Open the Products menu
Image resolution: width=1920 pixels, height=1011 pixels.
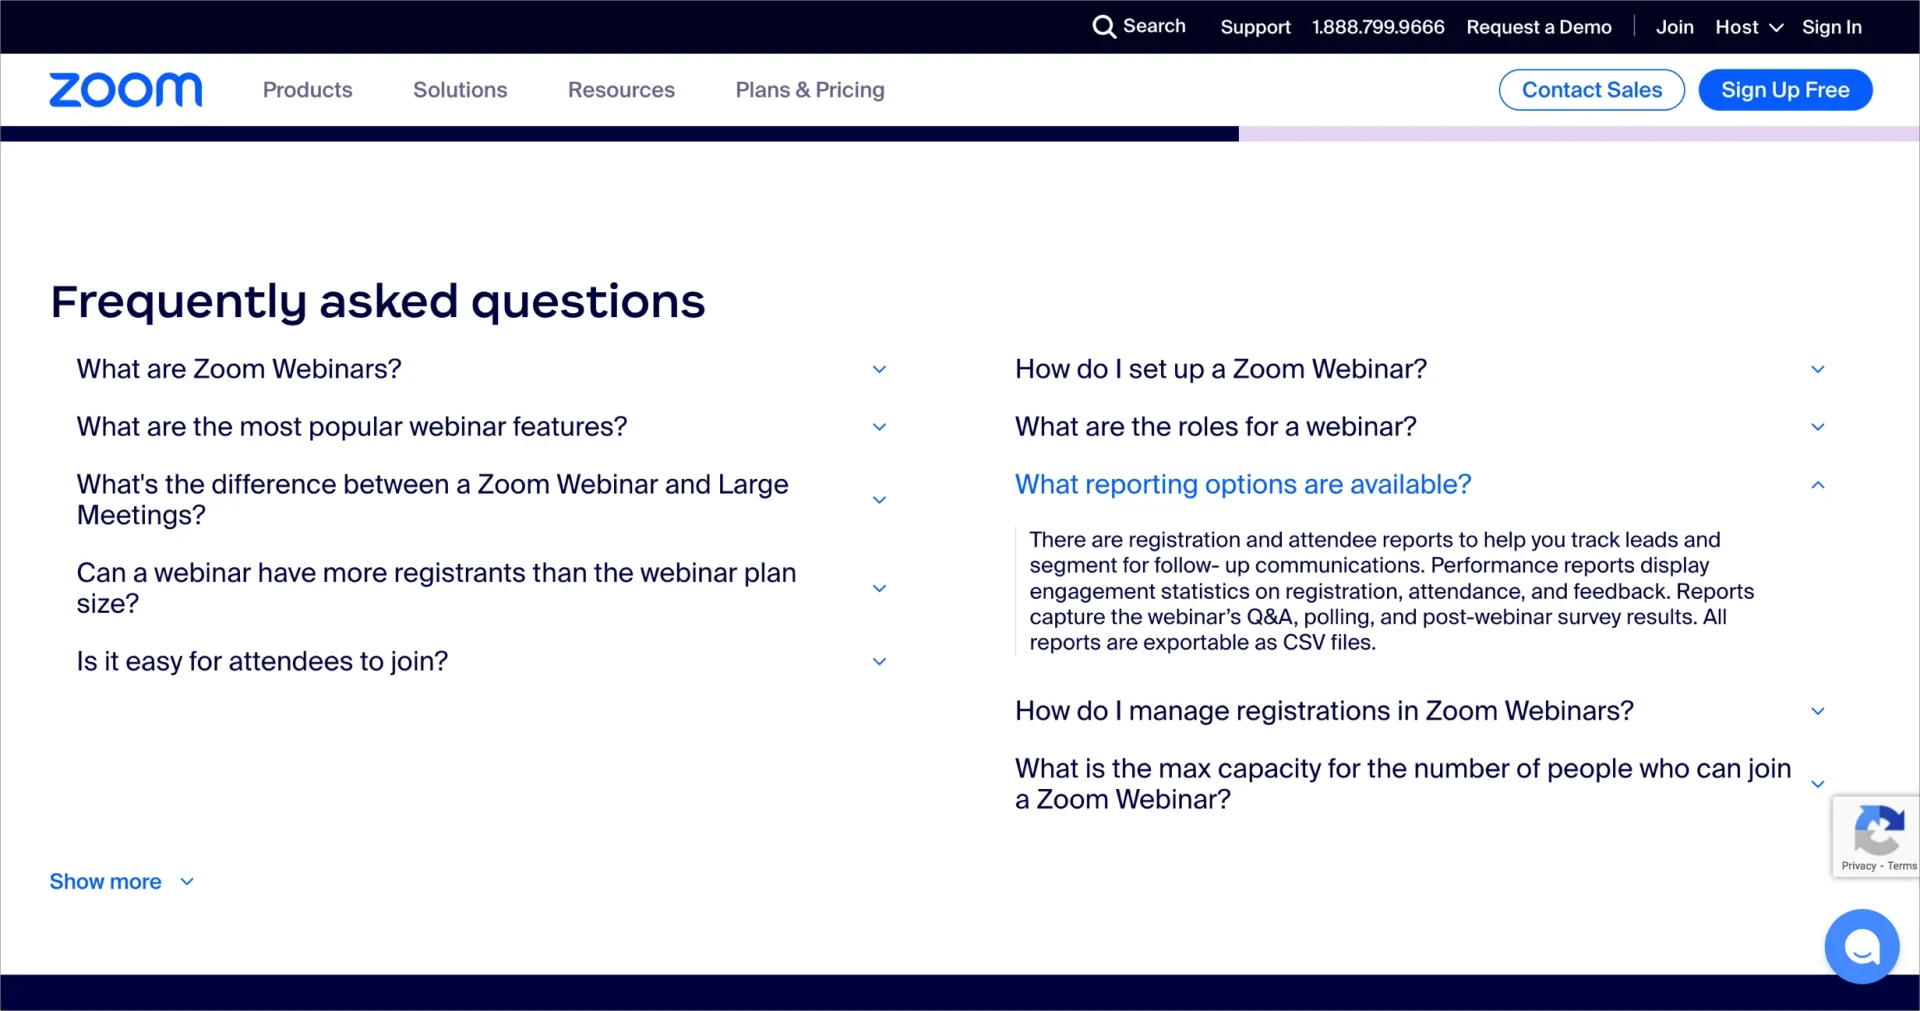(x=307, y=90)
